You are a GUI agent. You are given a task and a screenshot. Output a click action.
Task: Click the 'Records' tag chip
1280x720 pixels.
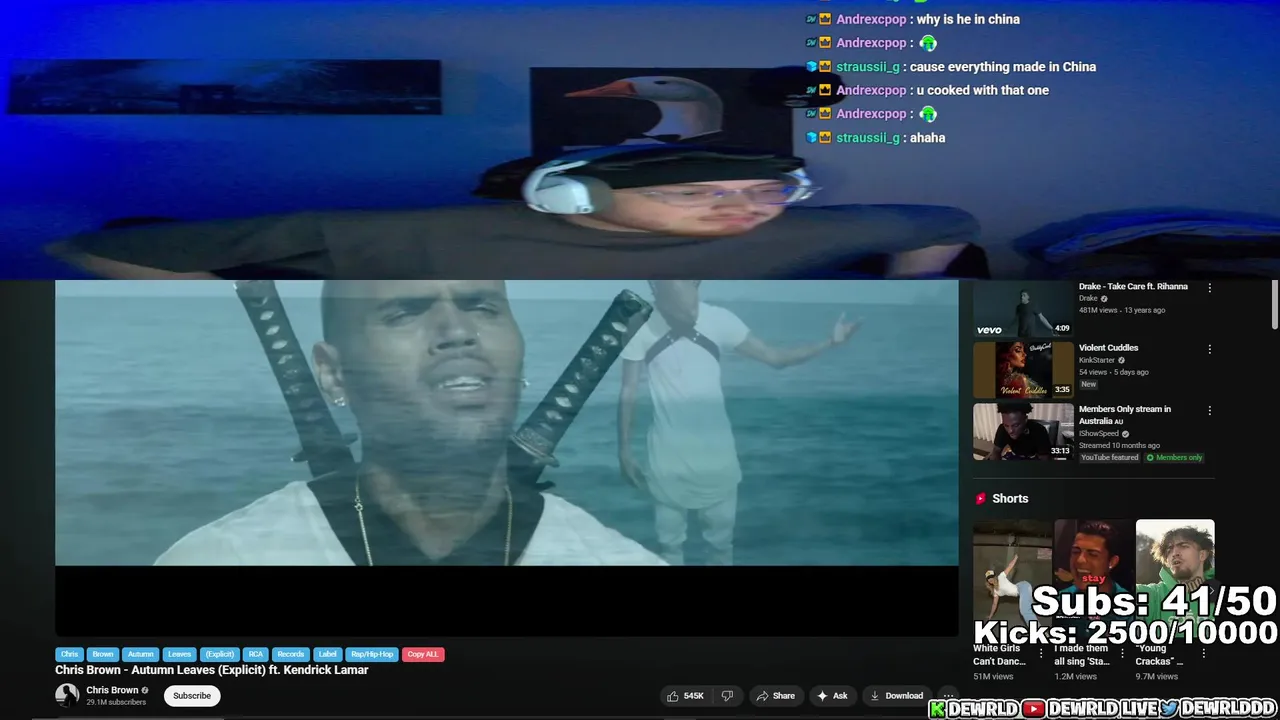pos(290,654)
